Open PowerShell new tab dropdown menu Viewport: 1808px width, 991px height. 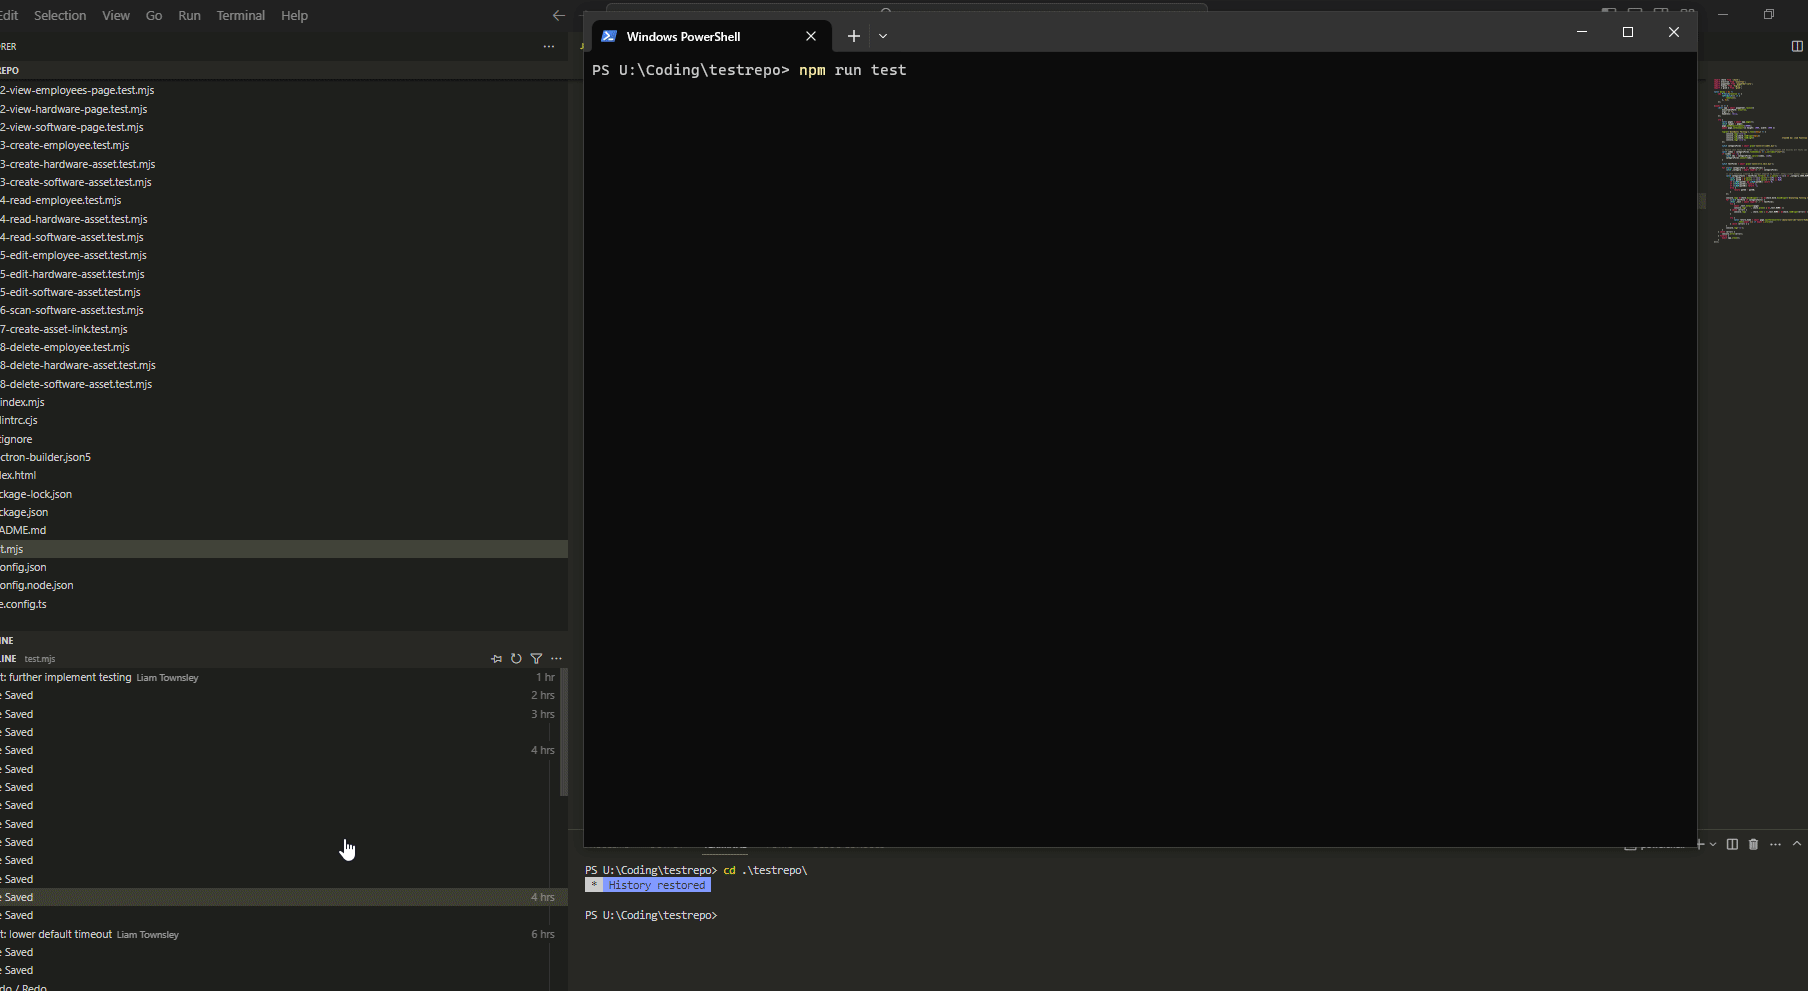click(x=883, y=36)
